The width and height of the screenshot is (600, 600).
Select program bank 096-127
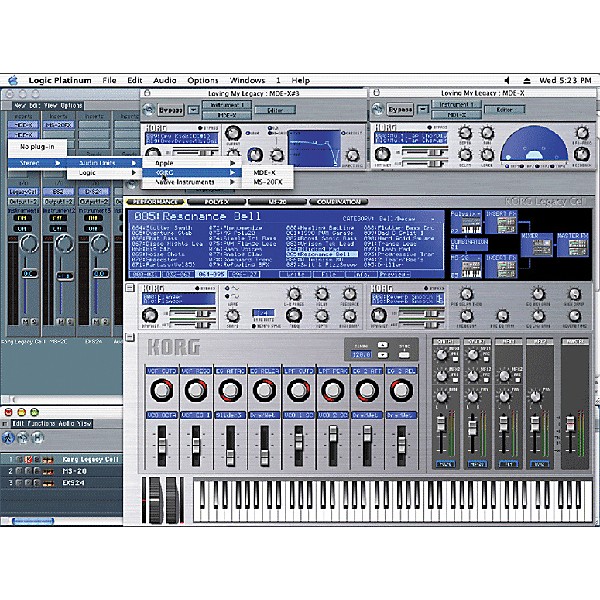(244, 274)
